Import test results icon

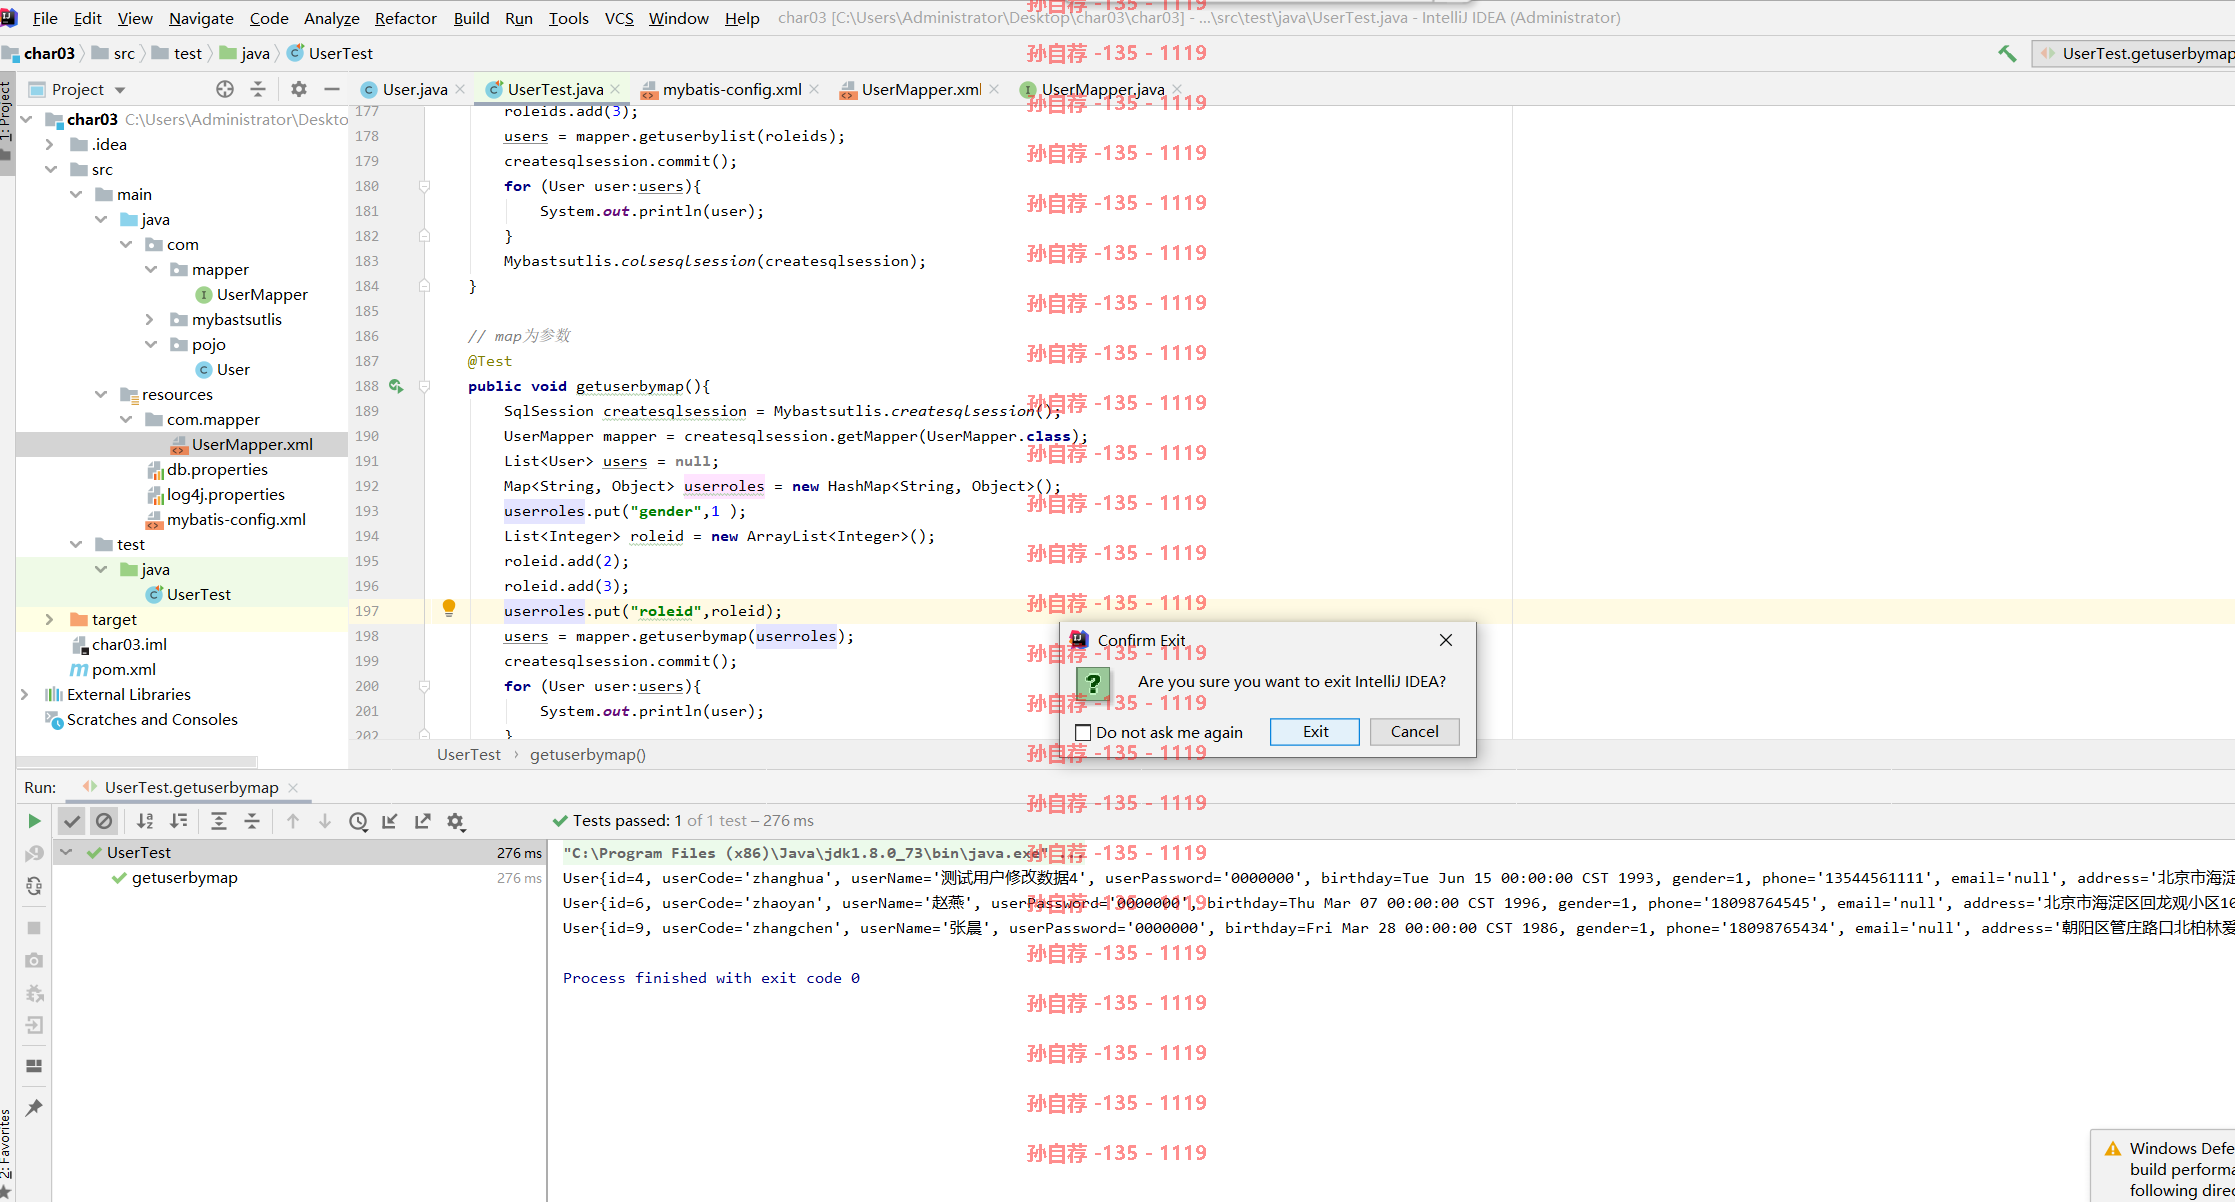(x=390, y=821)
